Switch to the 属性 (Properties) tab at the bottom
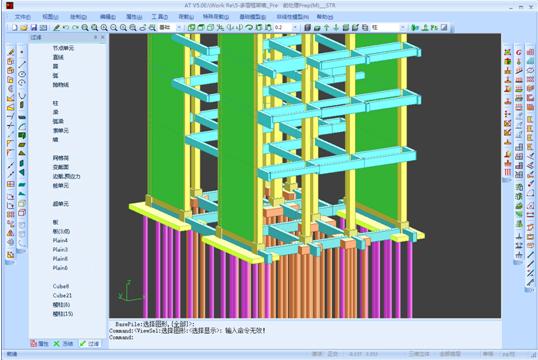The height and width of the screenshot is (360, 538). (40, 343)
